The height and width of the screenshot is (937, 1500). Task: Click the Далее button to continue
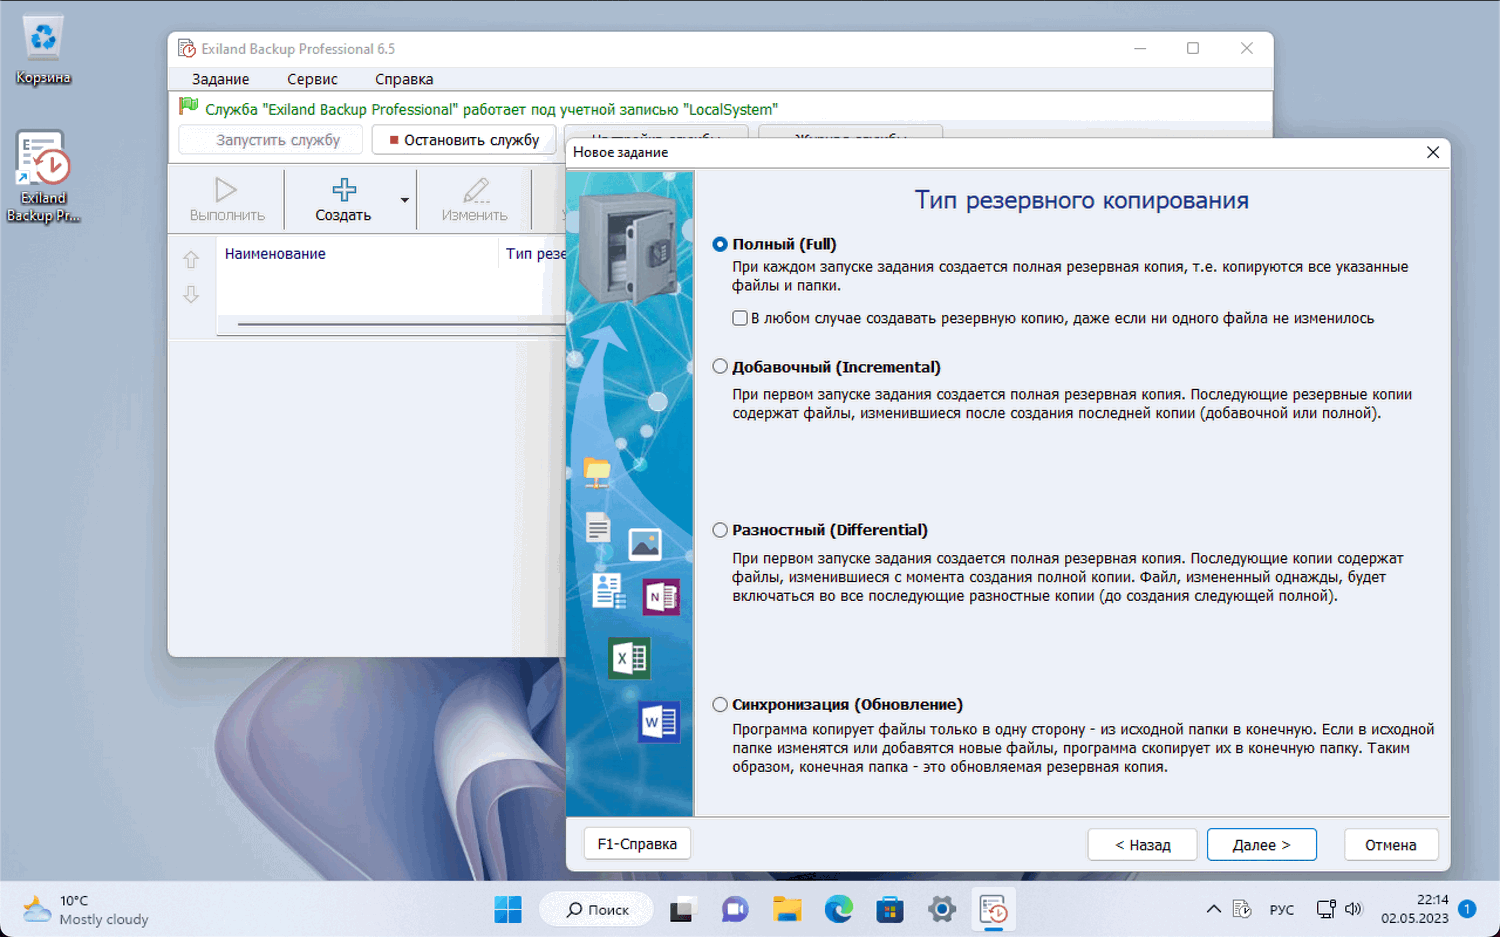1261,844
